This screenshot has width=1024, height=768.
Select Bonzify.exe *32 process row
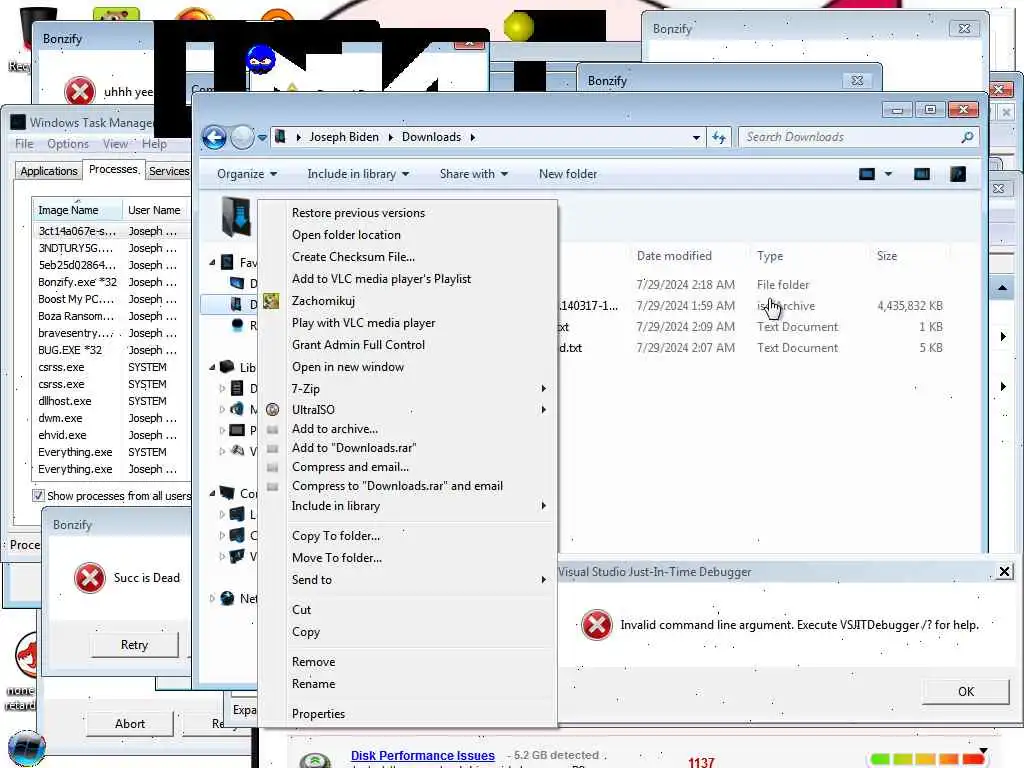(111, 282)
